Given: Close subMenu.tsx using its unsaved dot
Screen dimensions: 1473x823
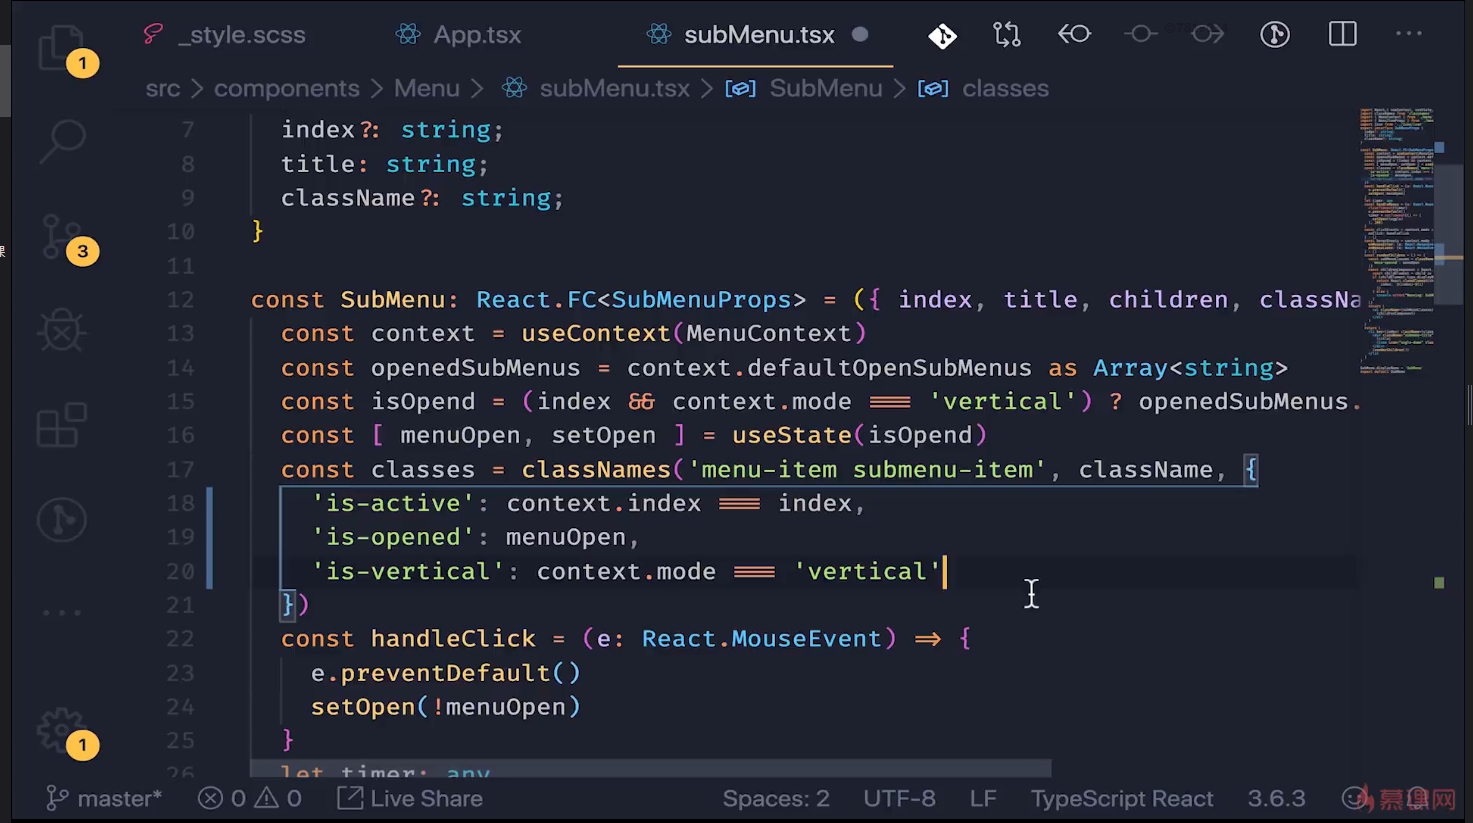Looking at the screenshot, I should click(860, 35).
